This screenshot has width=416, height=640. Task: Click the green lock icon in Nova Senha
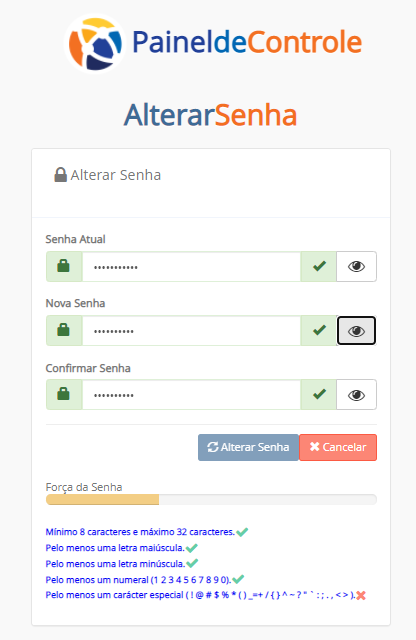[64, 331]
